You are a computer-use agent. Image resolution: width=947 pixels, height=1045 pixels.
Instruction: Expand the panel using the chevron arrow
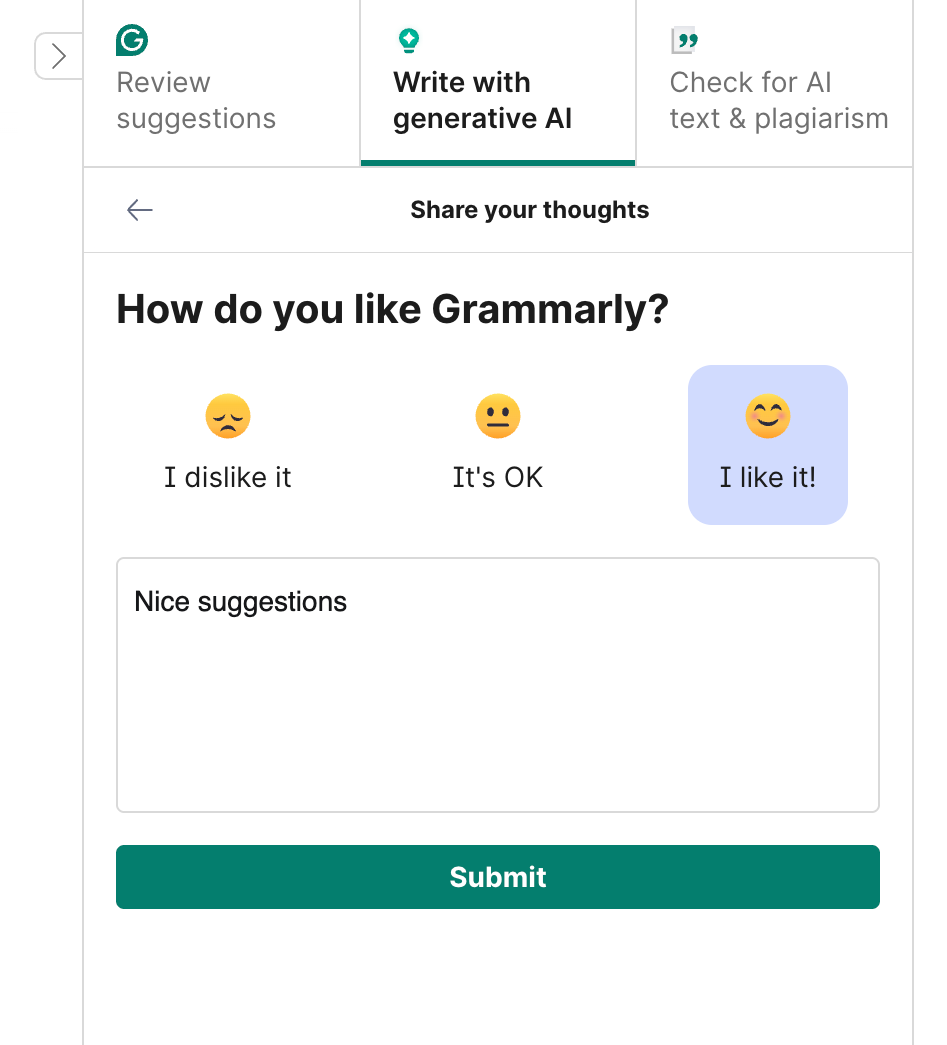[58, 56]
